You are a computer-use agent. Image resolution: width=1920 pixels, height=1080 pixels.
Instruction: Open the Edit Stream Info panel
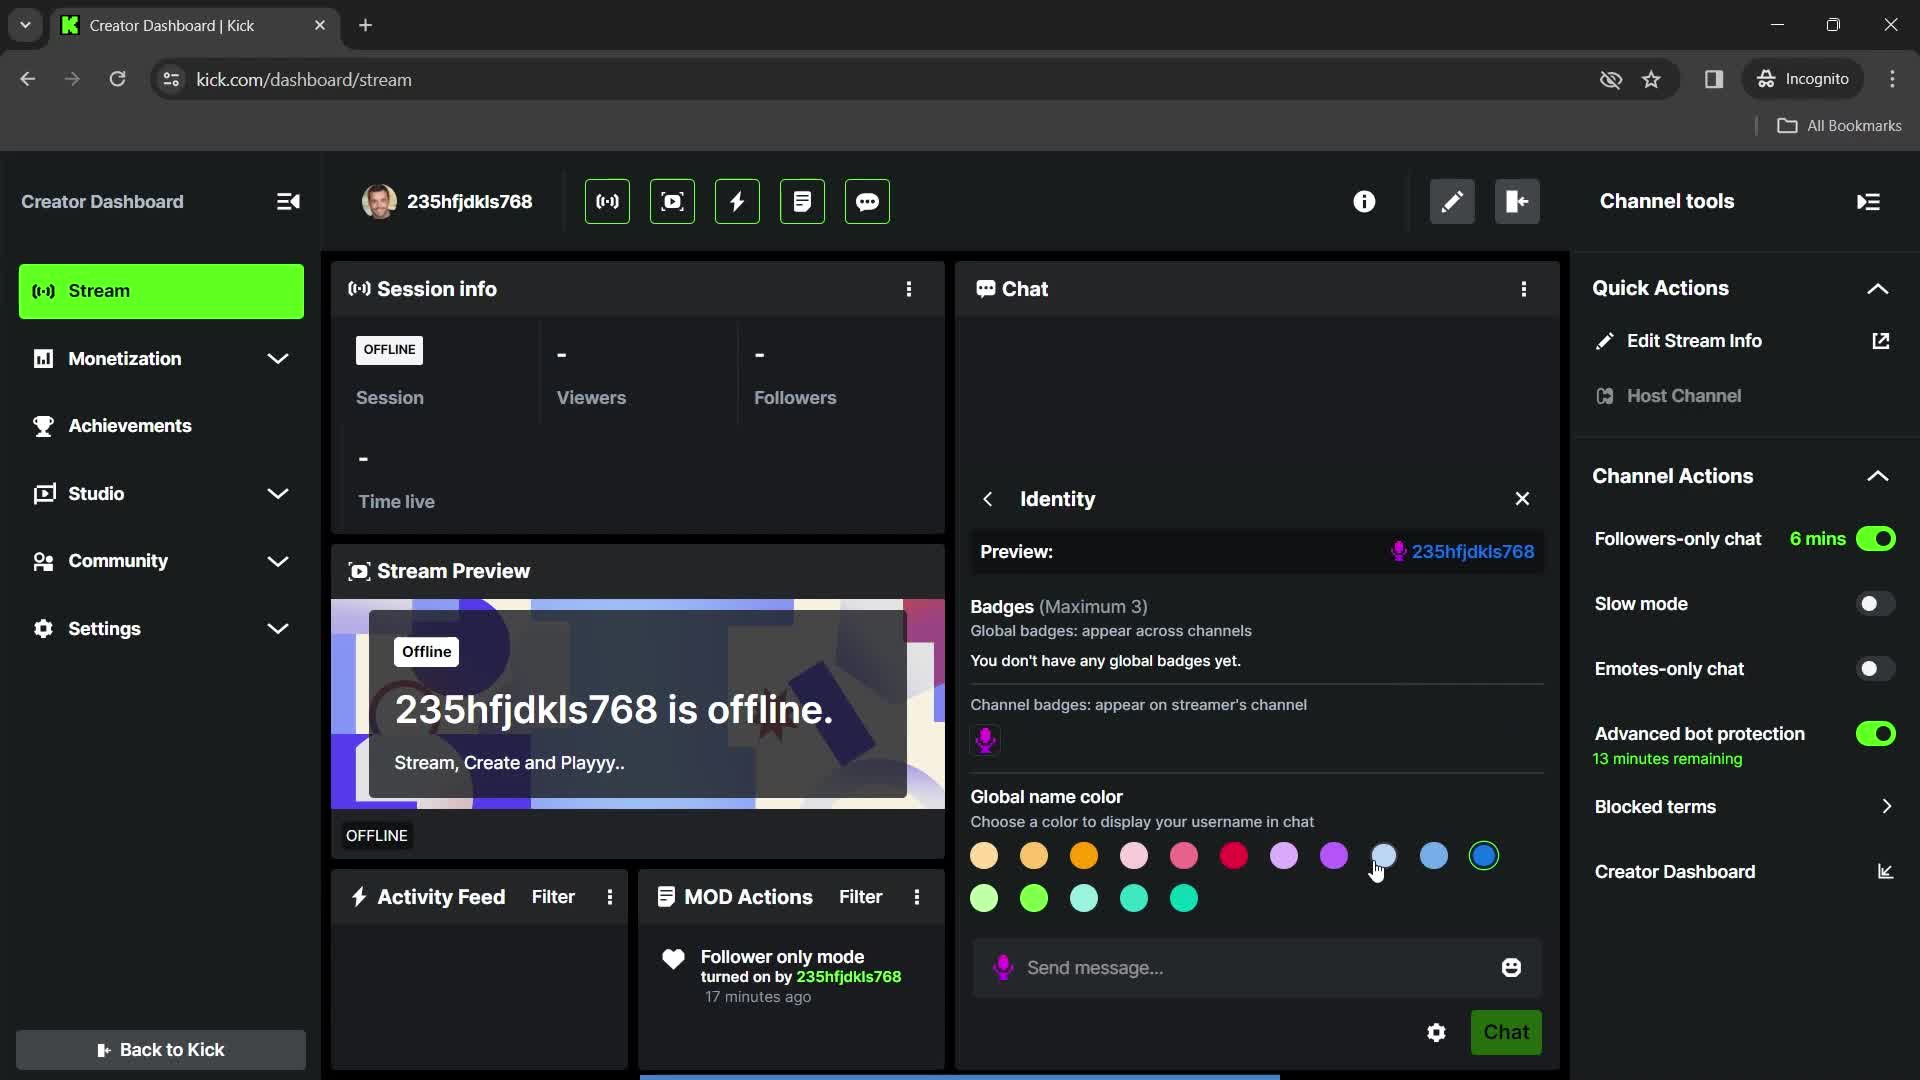pyautogui.click(x=1693, y=340)
